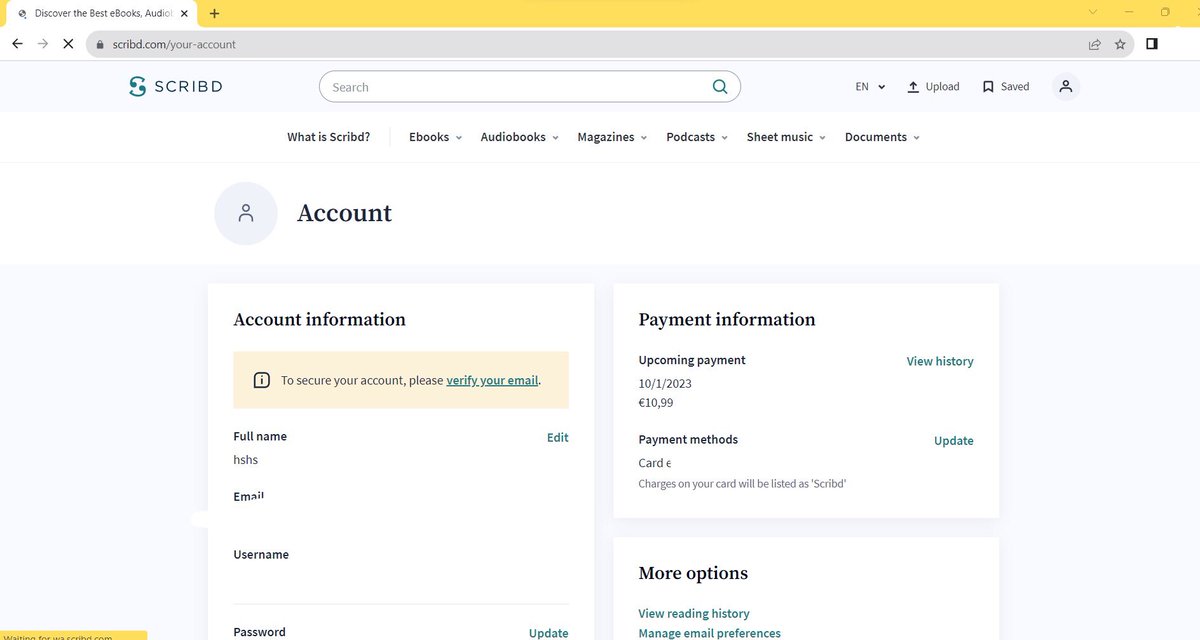Open a new tab with plus button

(x=215, y=13)
